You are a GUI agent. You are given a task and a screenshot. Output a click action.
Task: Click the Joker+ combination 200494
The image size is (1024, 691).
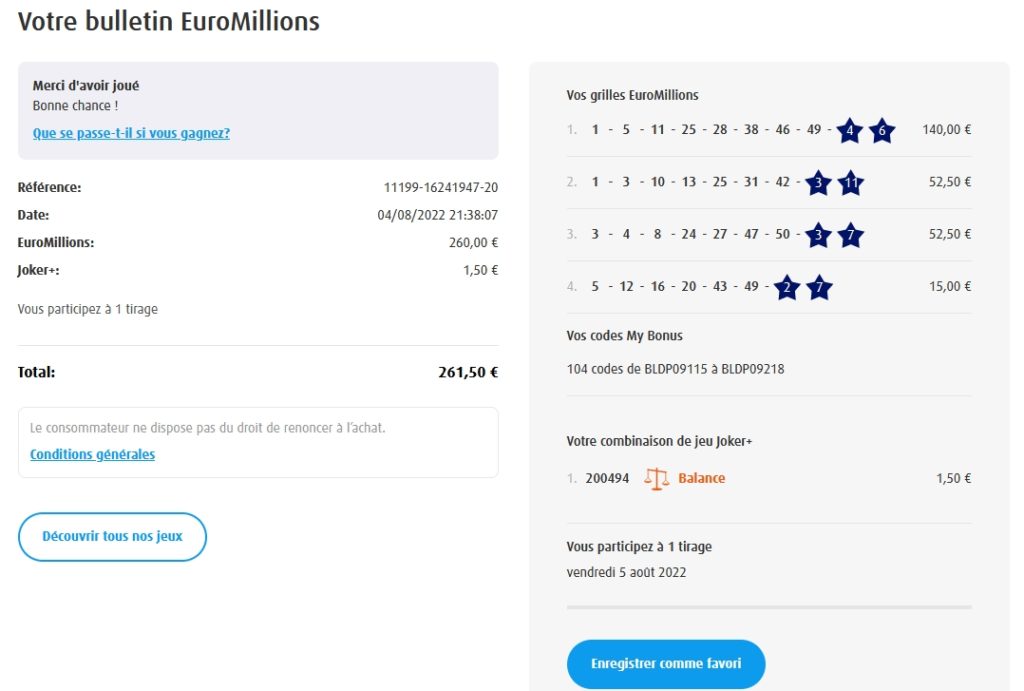click(x=607, y=479)
